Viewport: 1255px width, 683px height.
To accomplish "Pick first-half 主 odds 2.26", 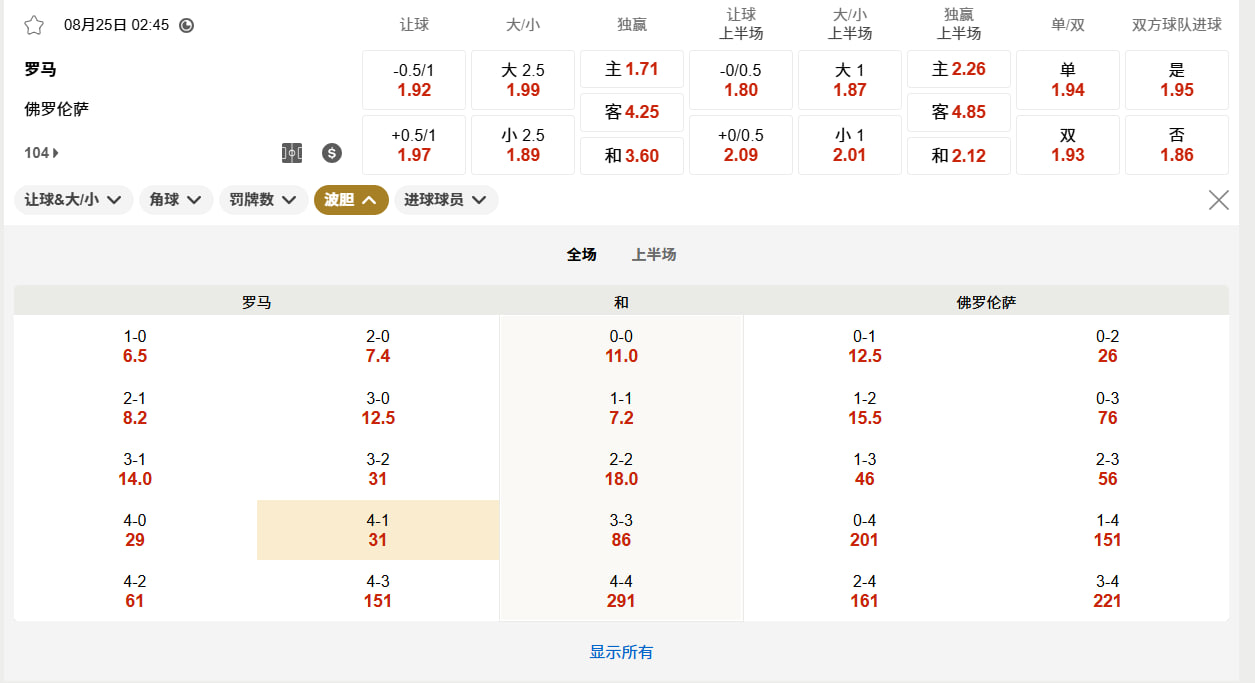I will click(x=959, y=69).
